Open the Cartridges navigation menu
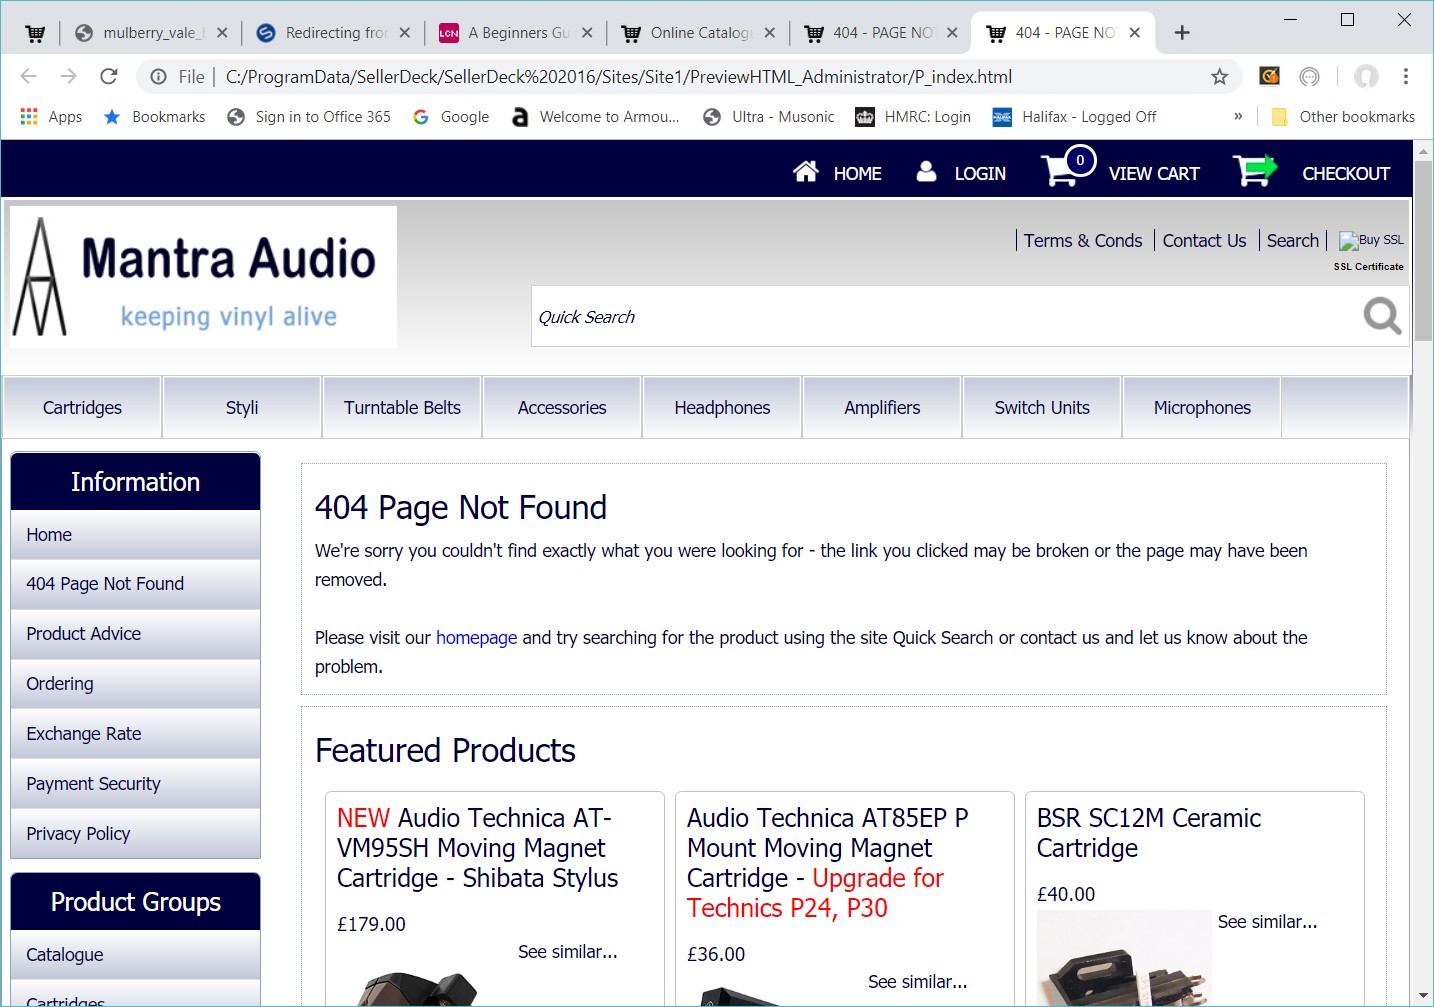This screenshot has width=1434, height=1007. tap(82, 408)
